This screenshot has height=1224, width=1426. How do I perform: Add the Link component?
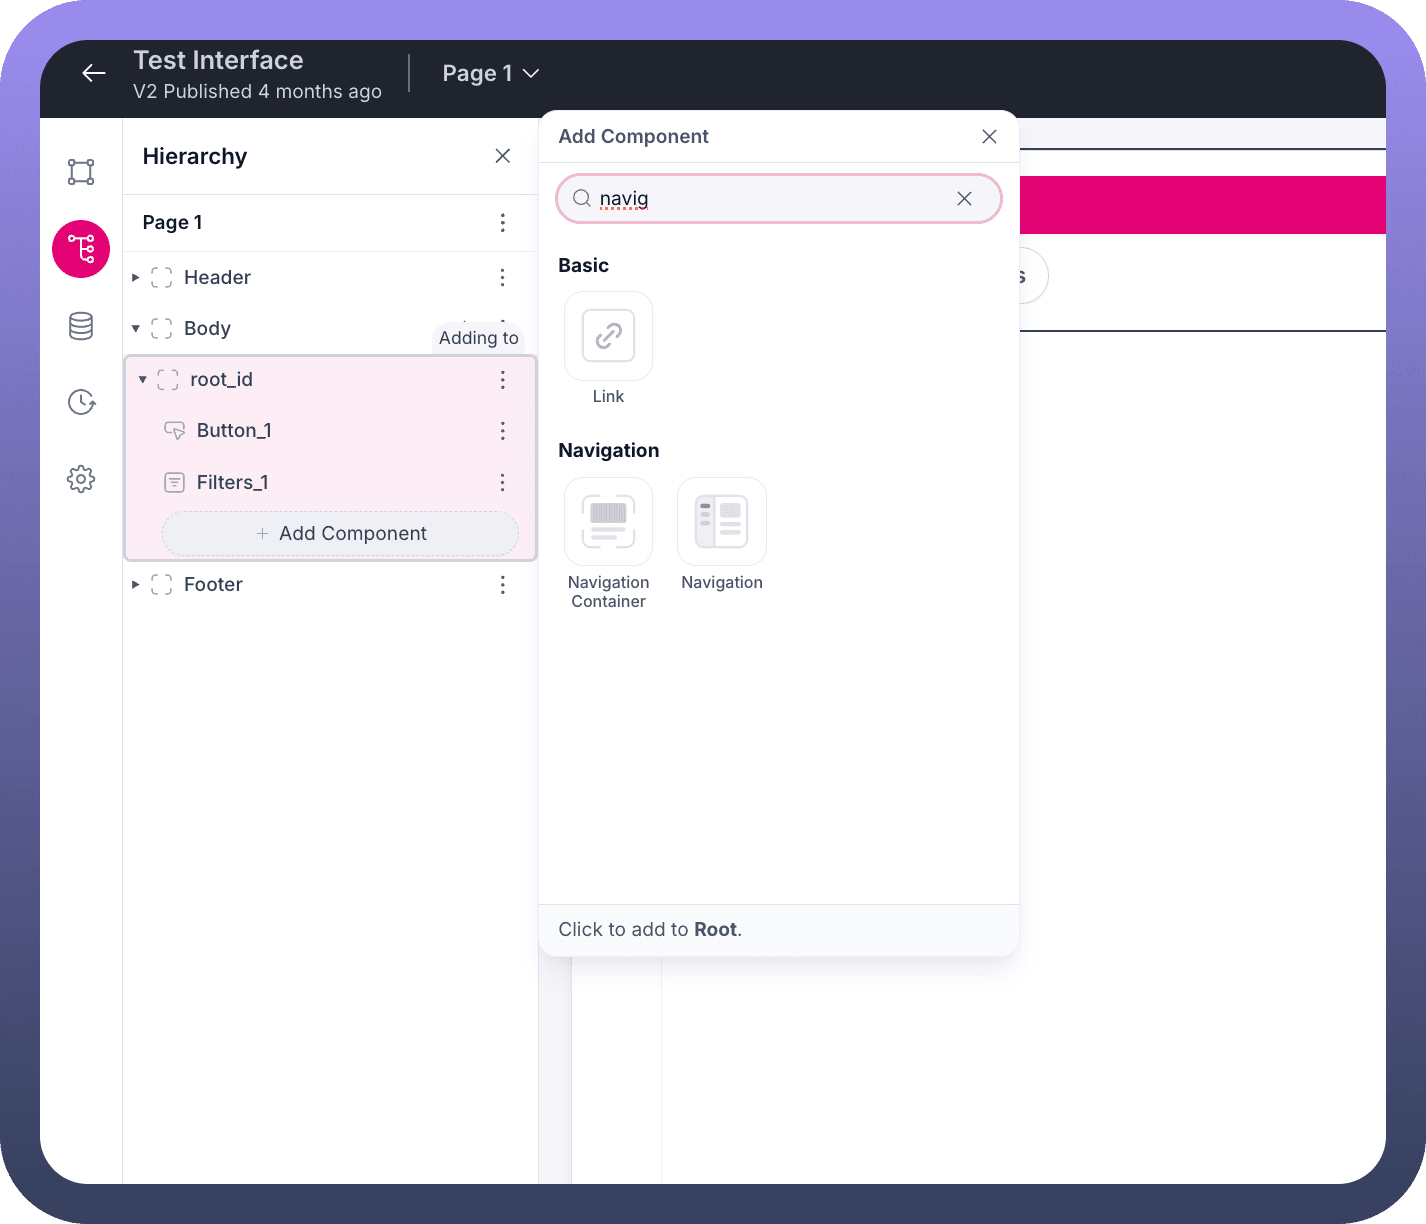click(x=608, y=337)
